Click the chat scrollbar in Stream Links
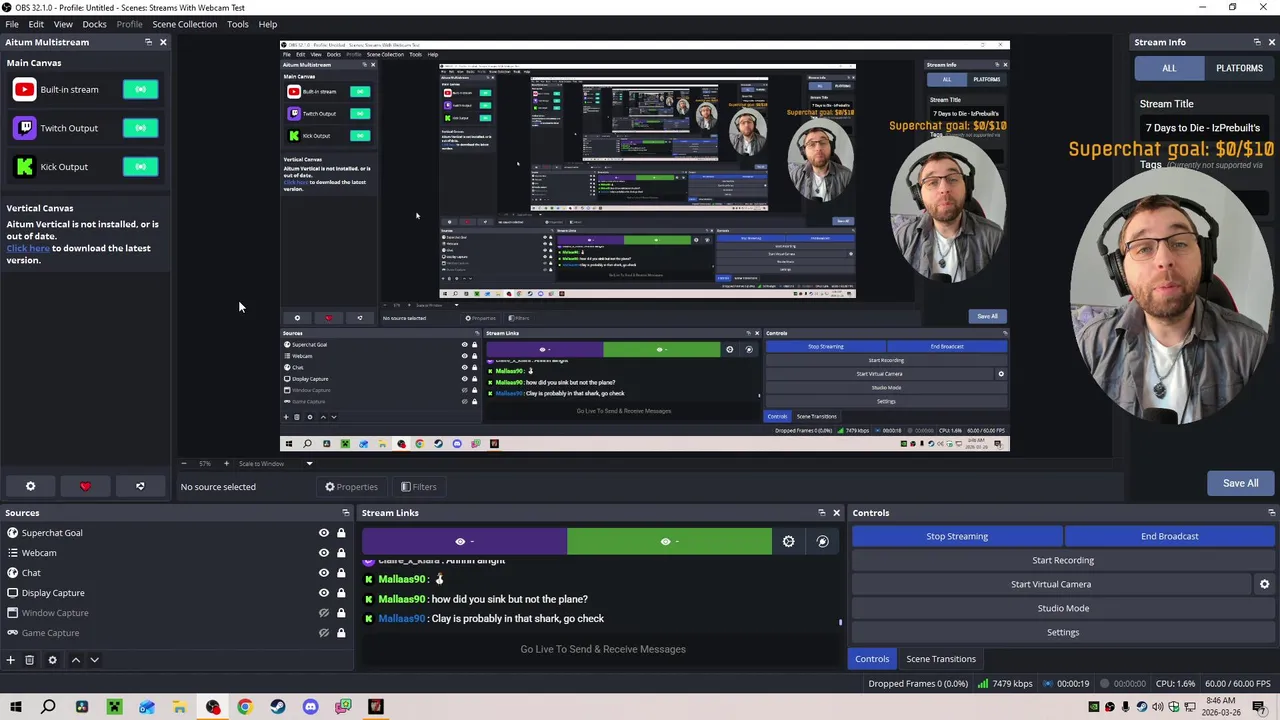This screenshot has height=720, width=1280. (x=840, y=622)
